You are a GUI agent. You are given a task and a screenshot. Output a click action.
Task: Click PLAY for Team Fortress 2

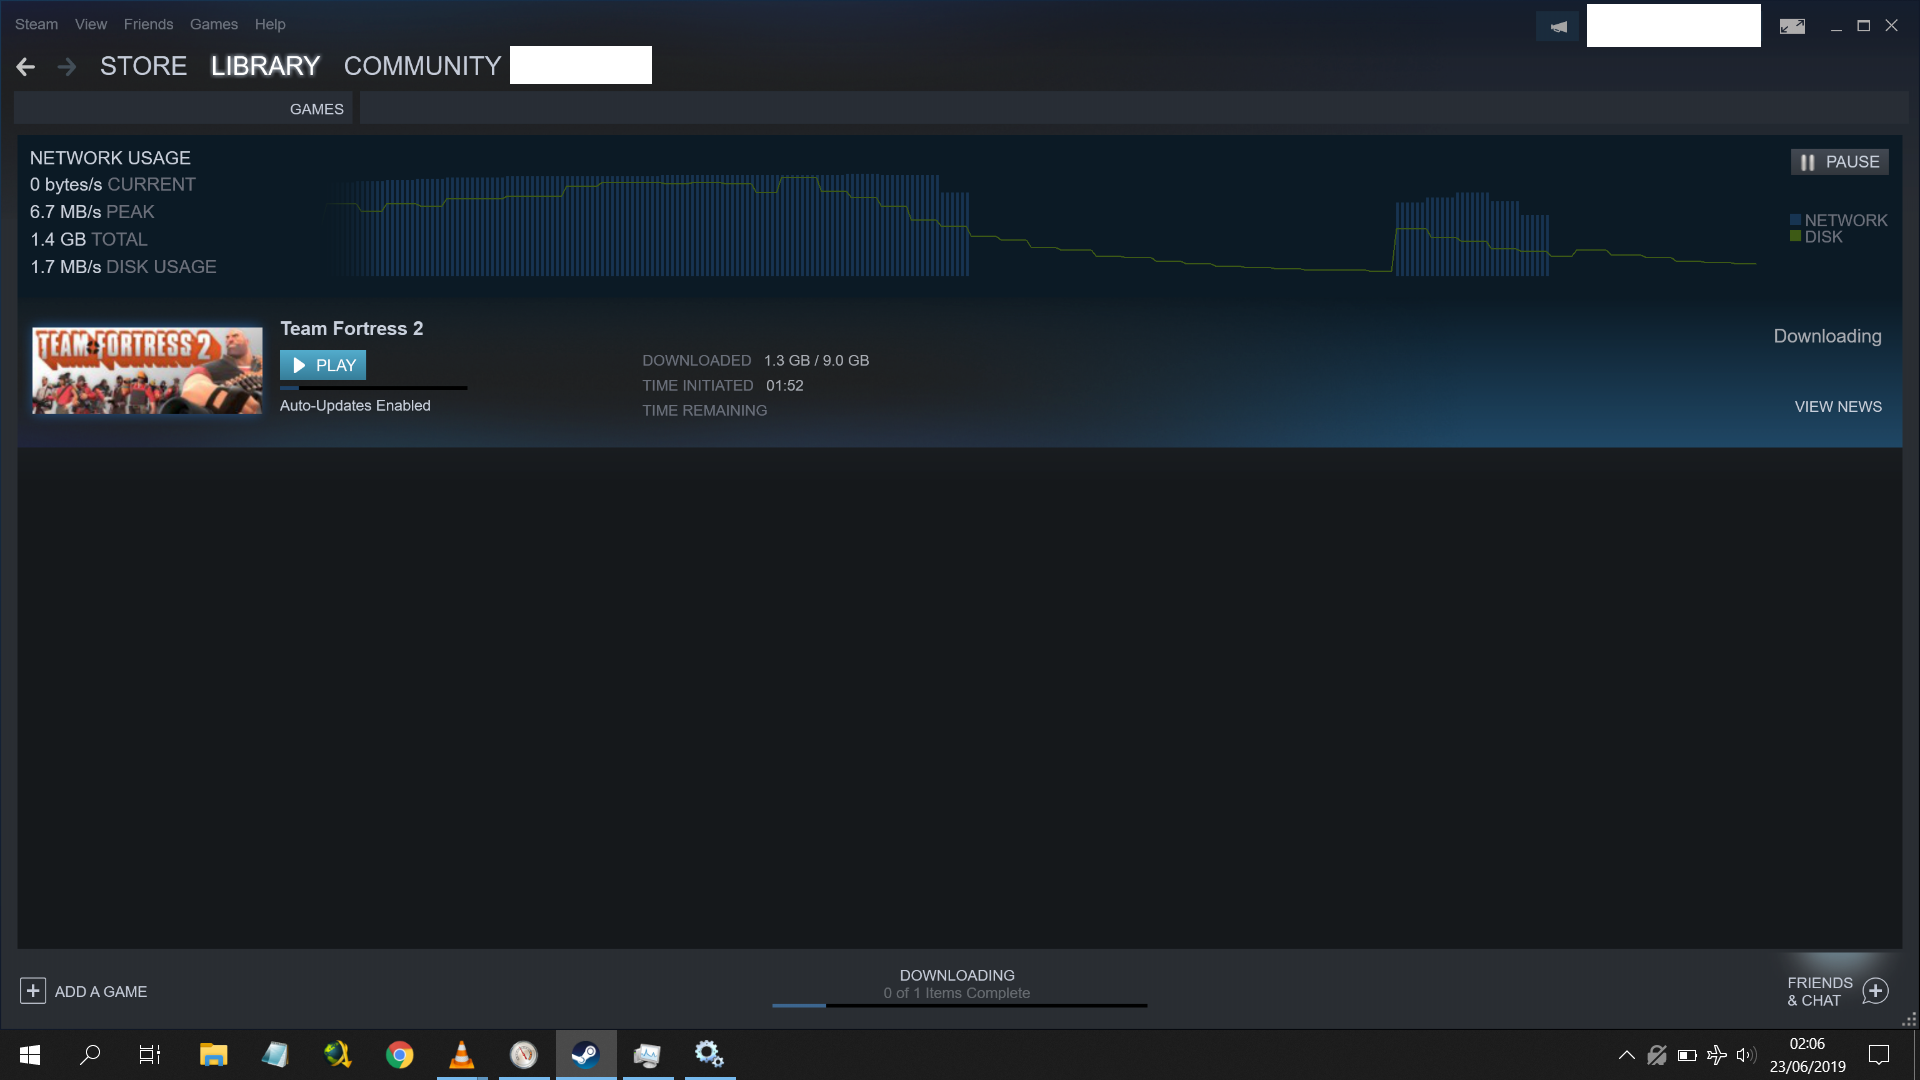point(323,365)
